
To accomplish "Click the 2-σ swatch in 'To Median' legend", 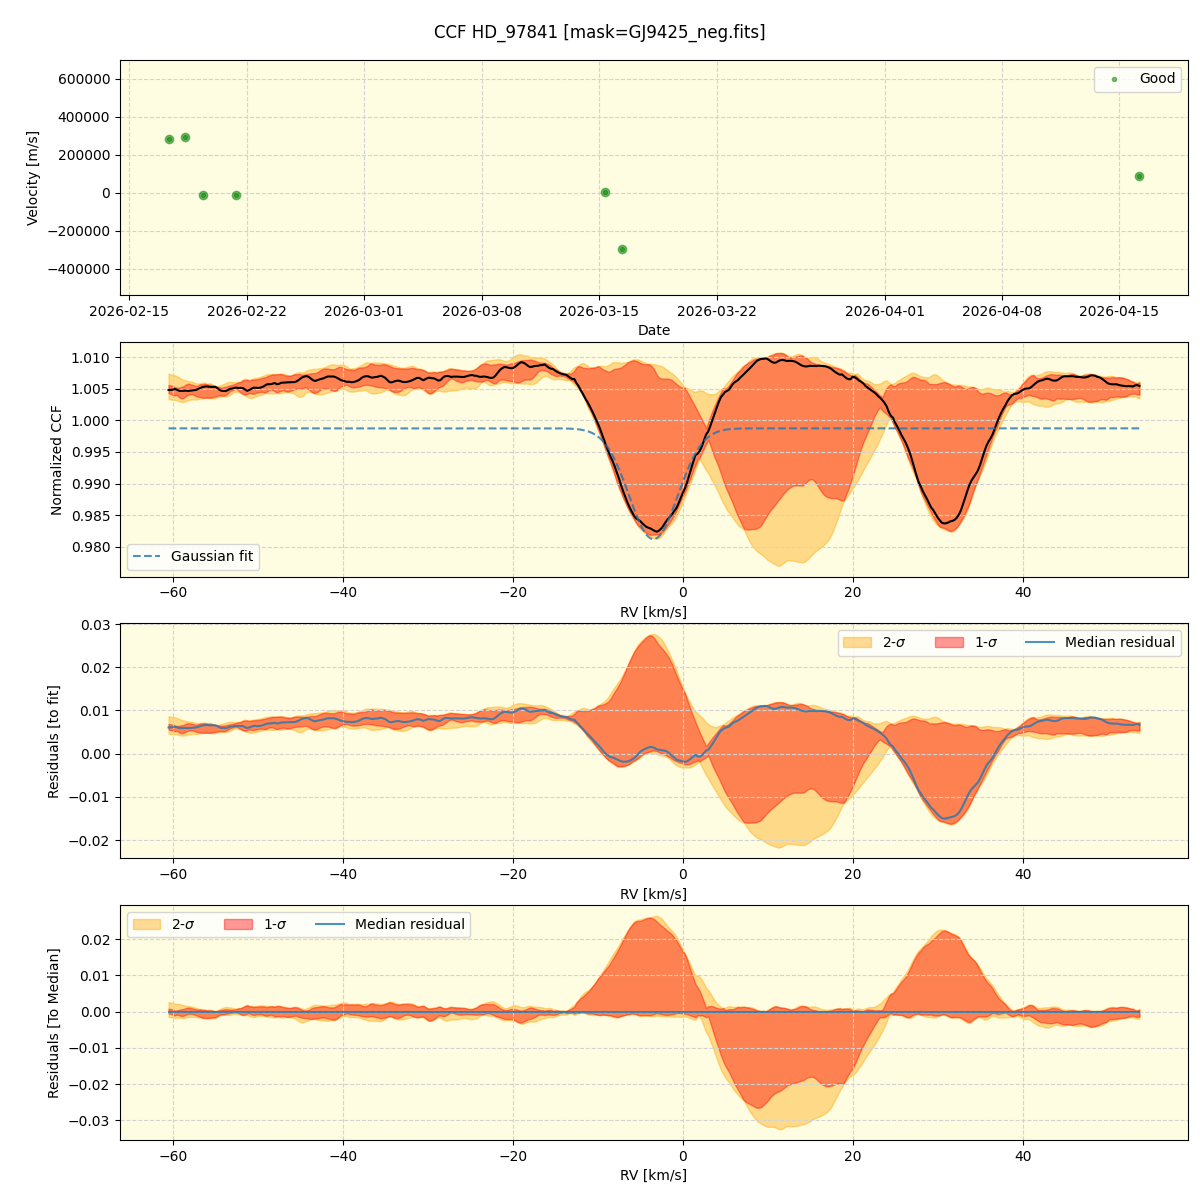I will (147, 925).
